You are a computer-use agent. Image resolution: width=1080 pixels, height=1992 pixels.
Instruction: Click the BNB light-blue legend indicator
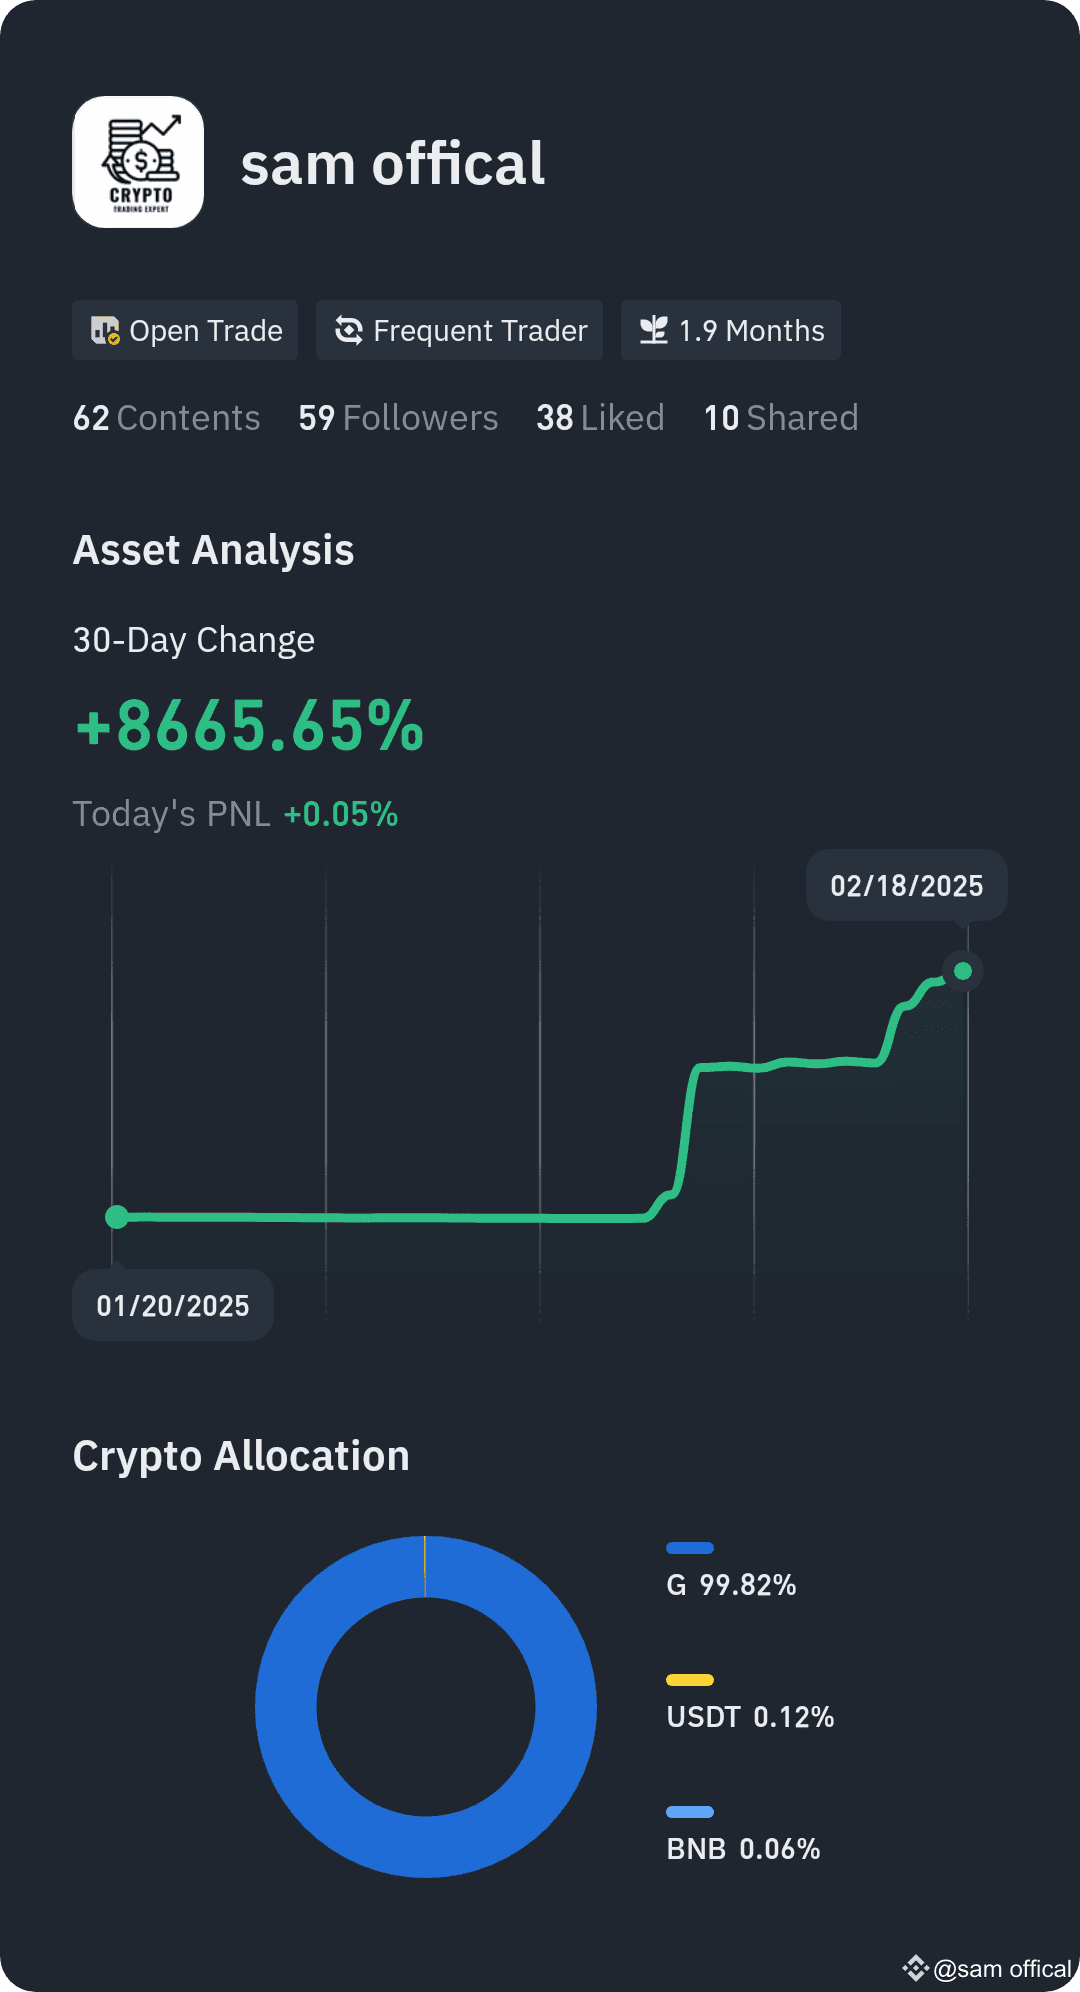coord(690,1810)
